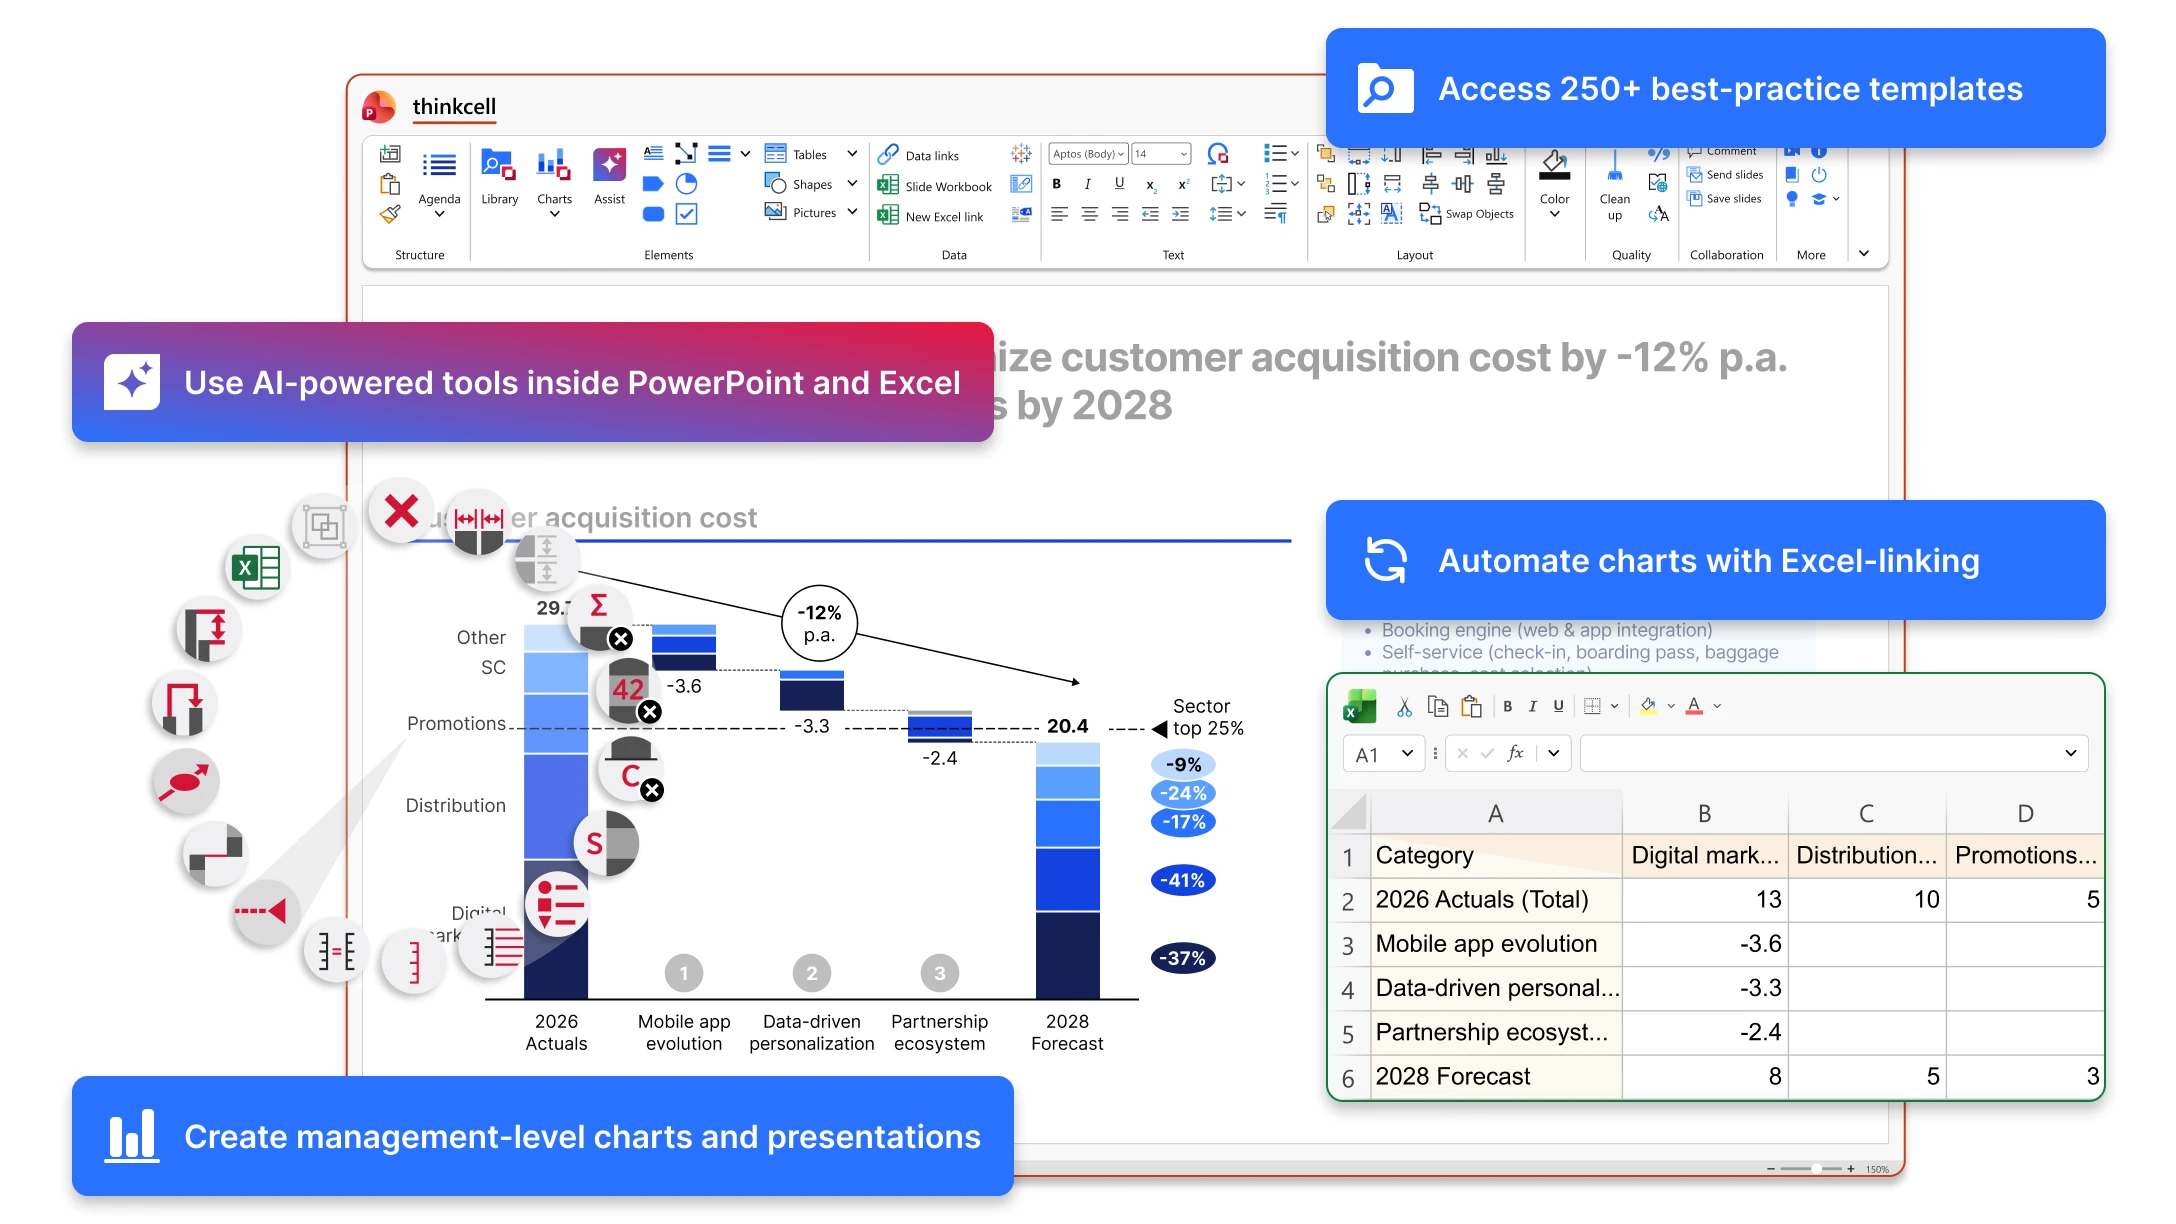The width and height of the screenshot is (2176, 1224).
Task: Click the Swap Objects label
Action: [1480, 214]
